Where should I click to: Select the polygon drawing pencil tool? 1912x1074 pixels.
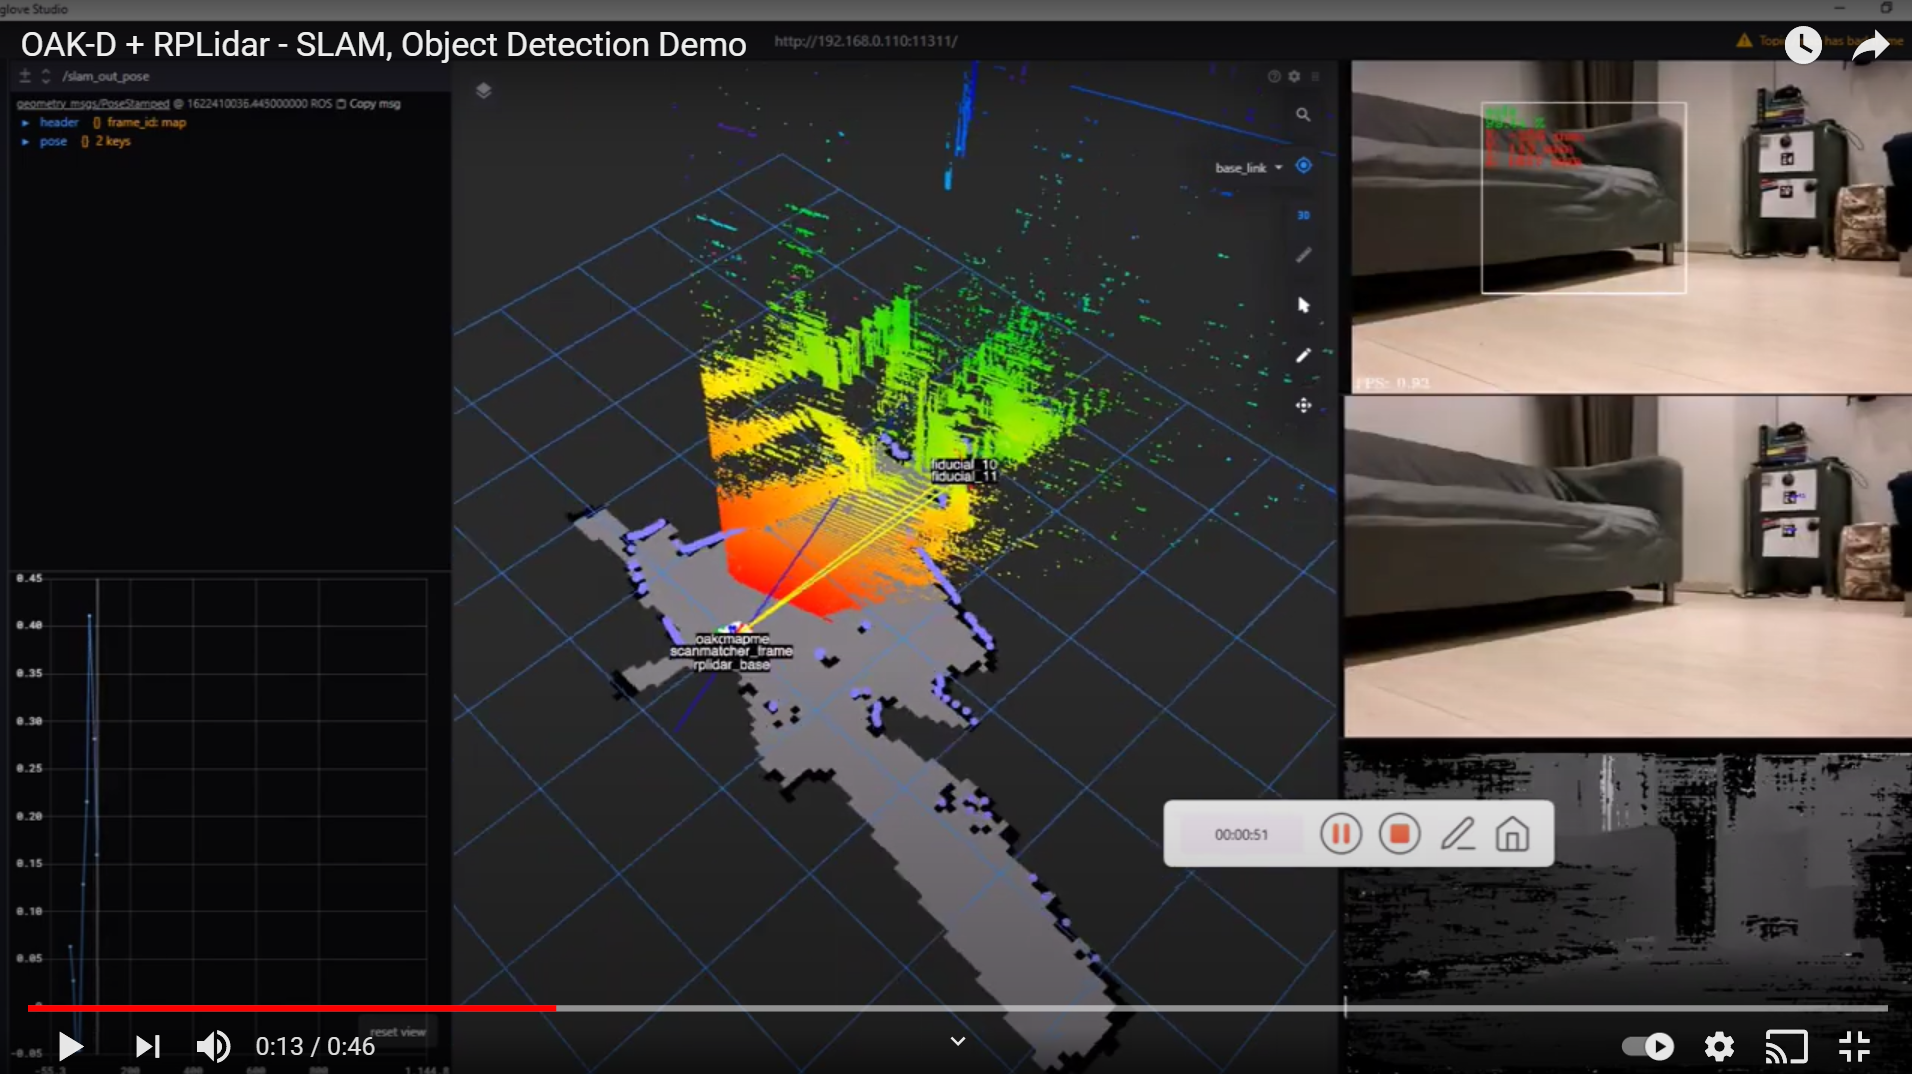tap(1303, 355)
